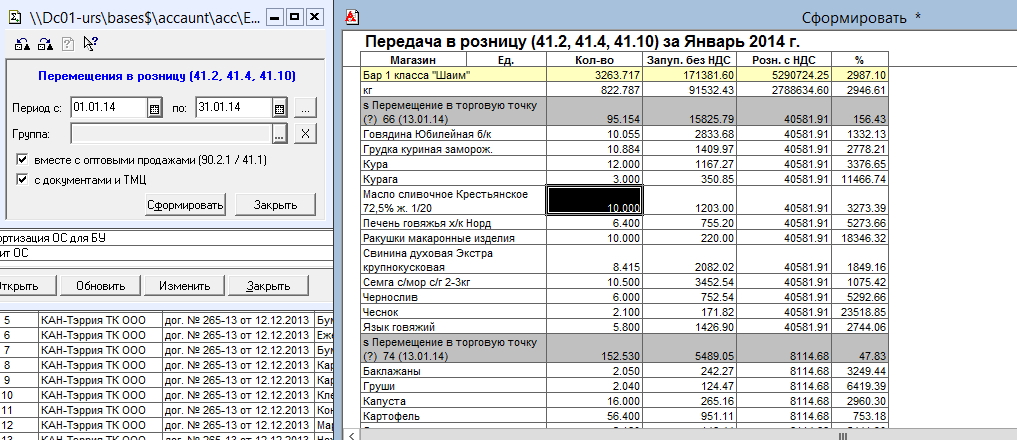Open the Группа selection ellipsis button

click(x=280, y=133)
